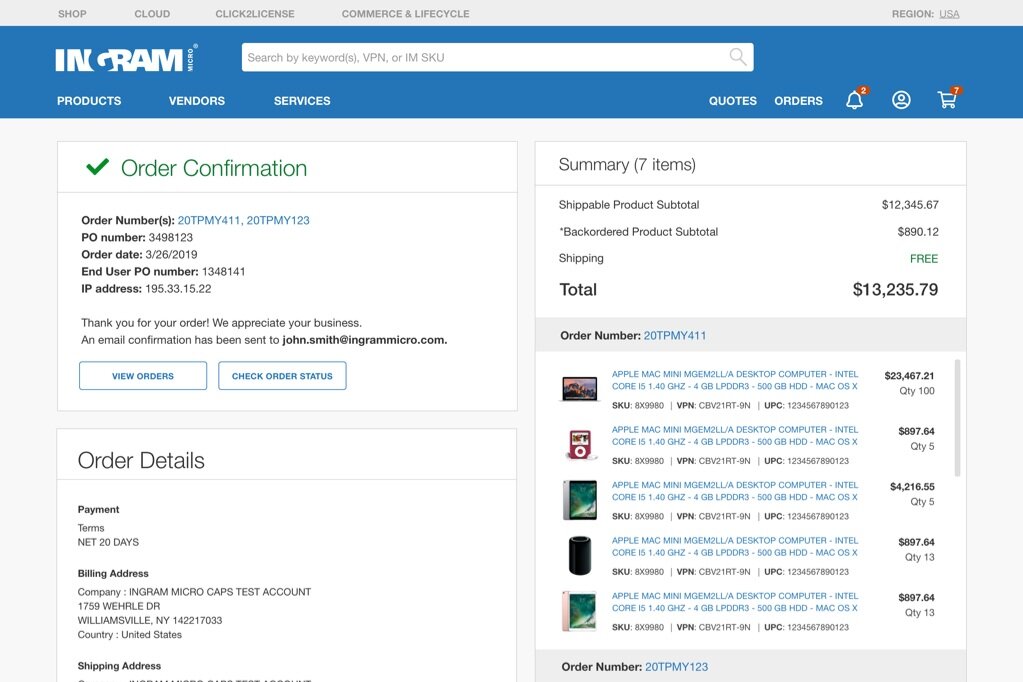
Task: Open 20TPMY123 link at bottom of Summary
Action: point(676,667)
